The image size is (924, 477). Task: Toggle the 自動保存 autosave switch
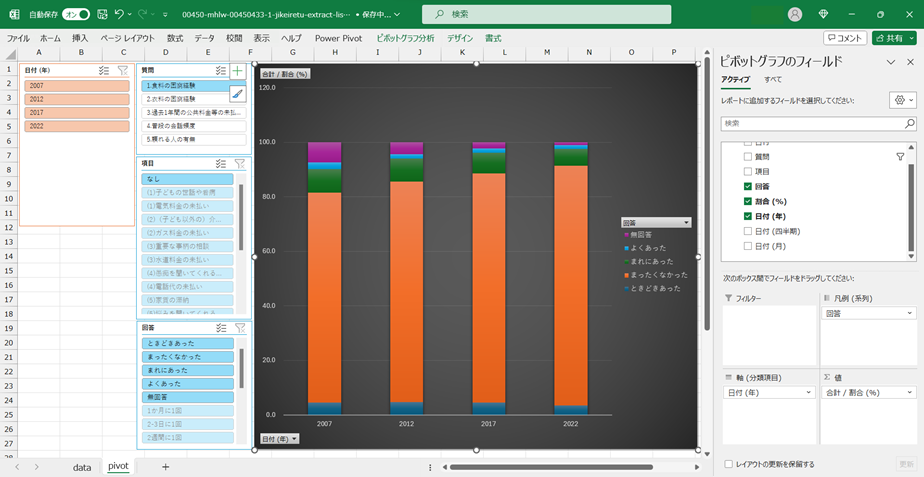[76, 15]
